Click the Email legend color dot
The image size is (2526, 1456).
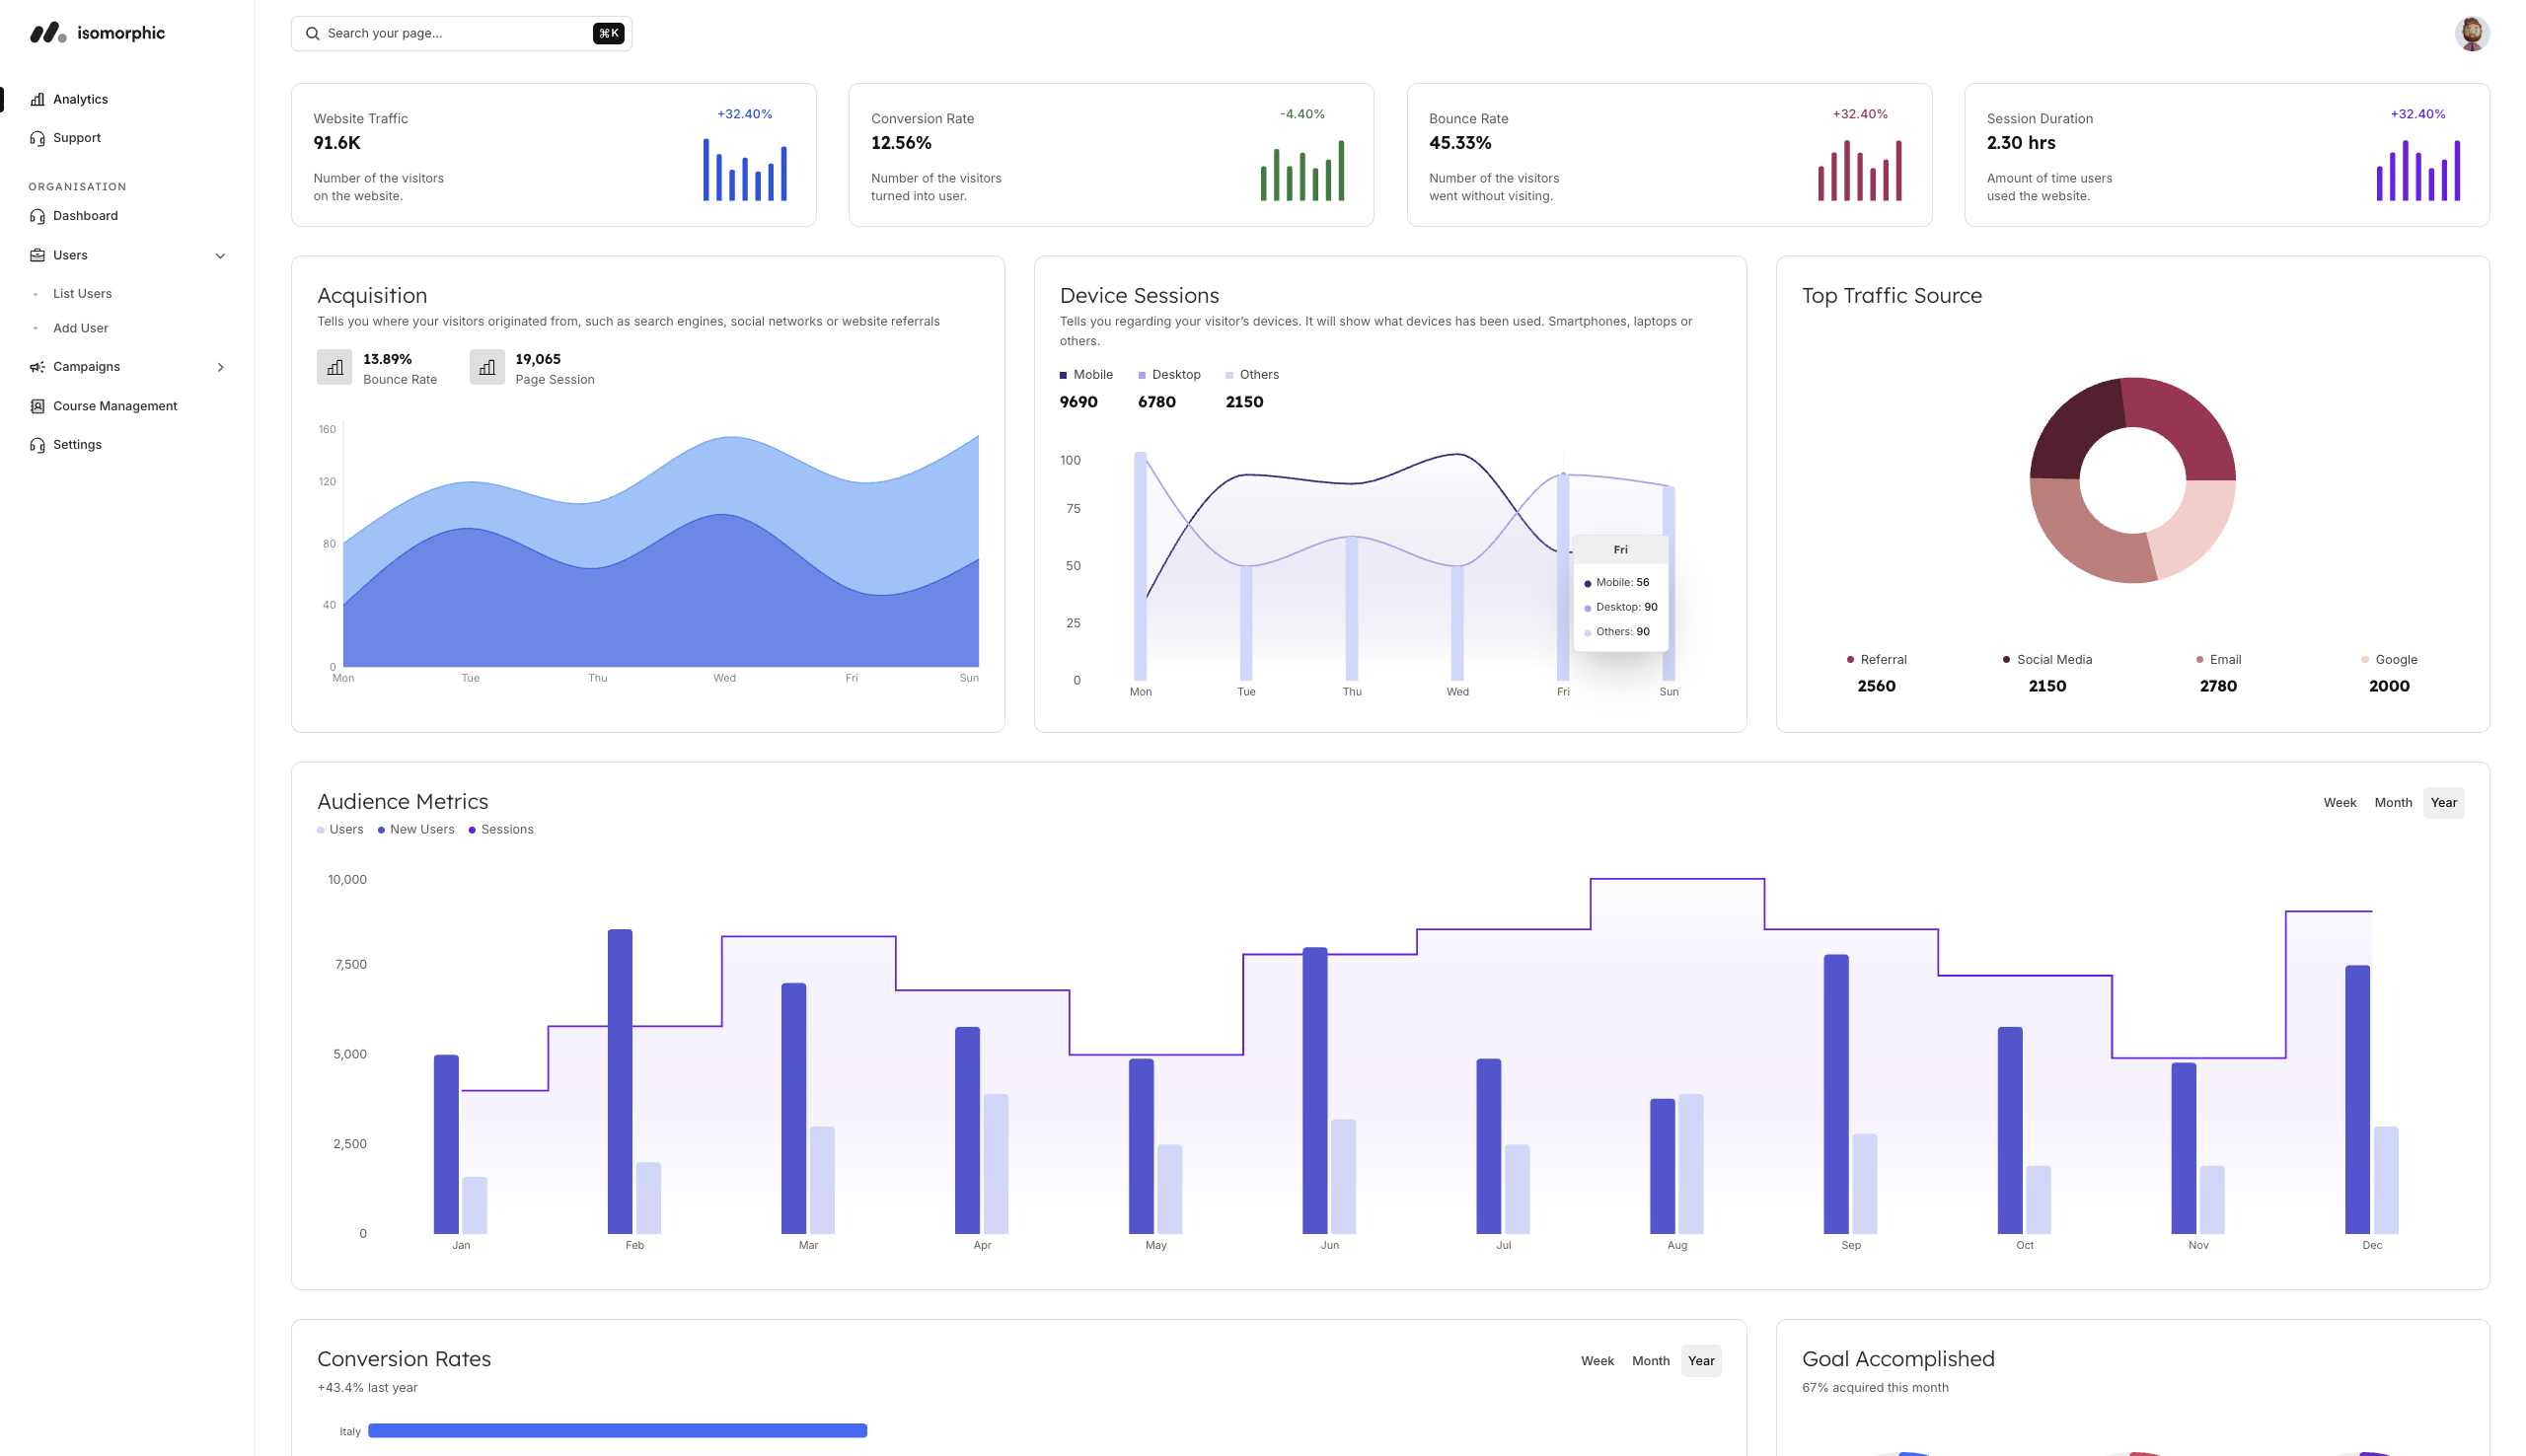(x=2199, y=660)
